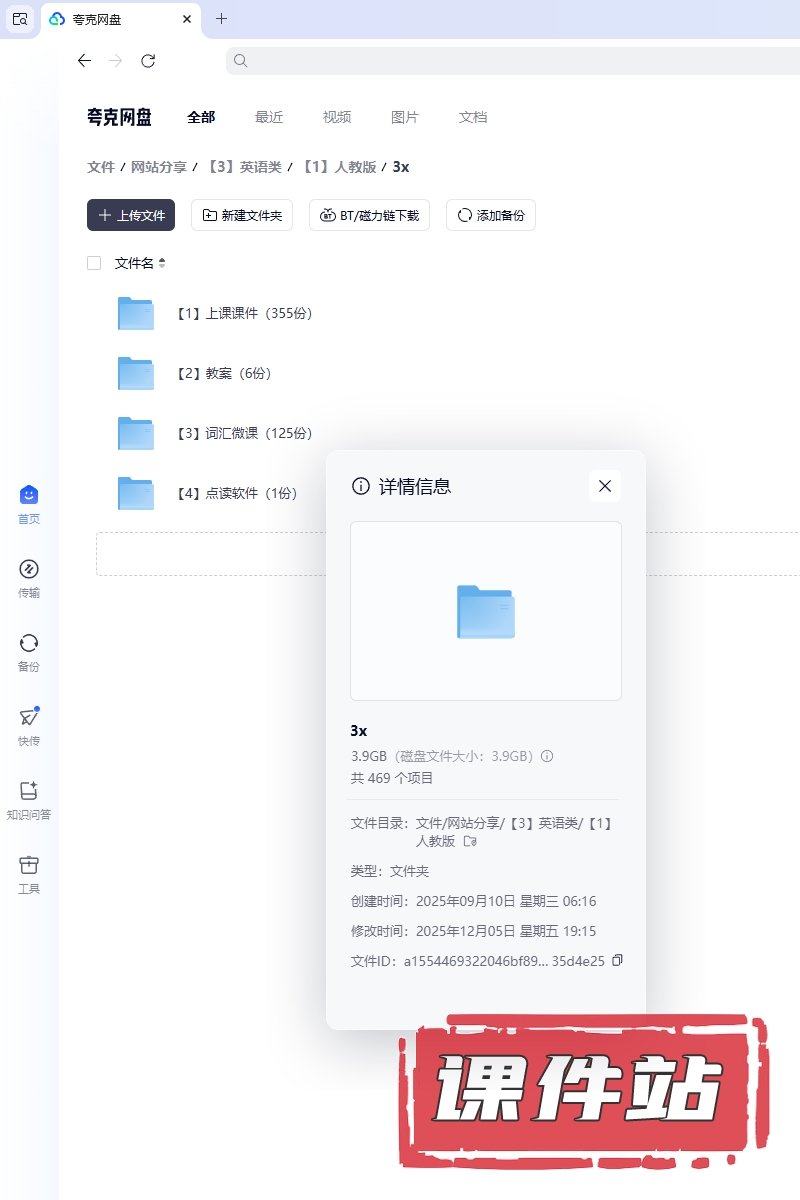Navigate to 网站分享 in the breadcrumb
The width and height of the screenshot is (800, 1200).
(159, 167)
